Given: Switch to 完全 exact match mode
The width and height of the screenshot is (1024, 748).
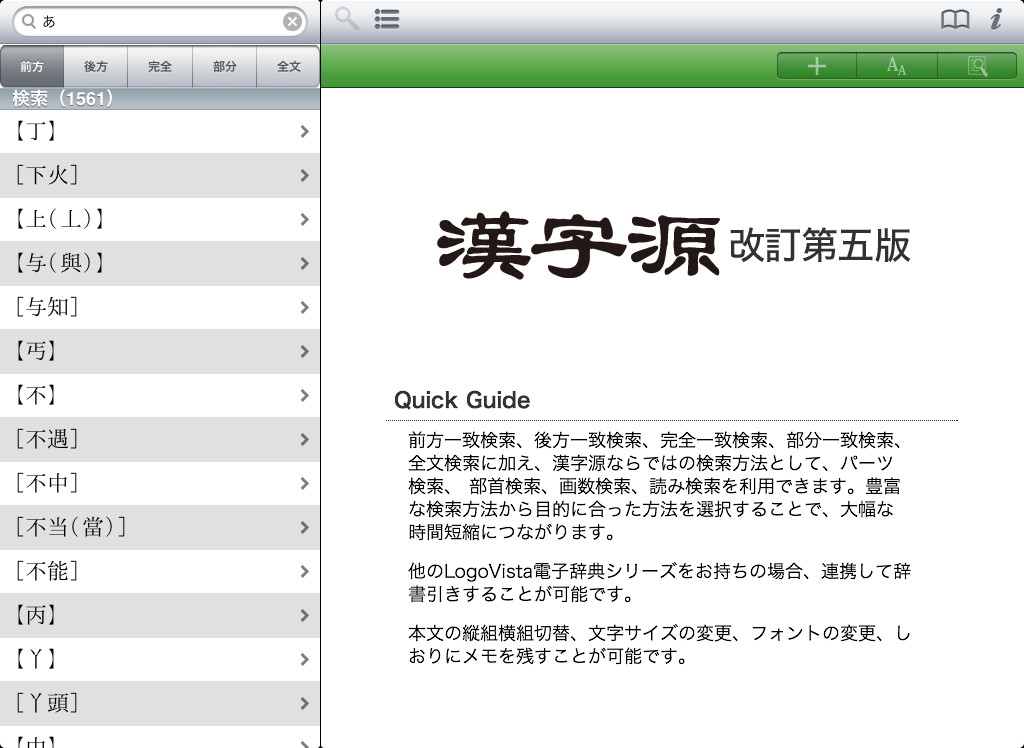Looking at the screenshot, I should click(160, 67).
